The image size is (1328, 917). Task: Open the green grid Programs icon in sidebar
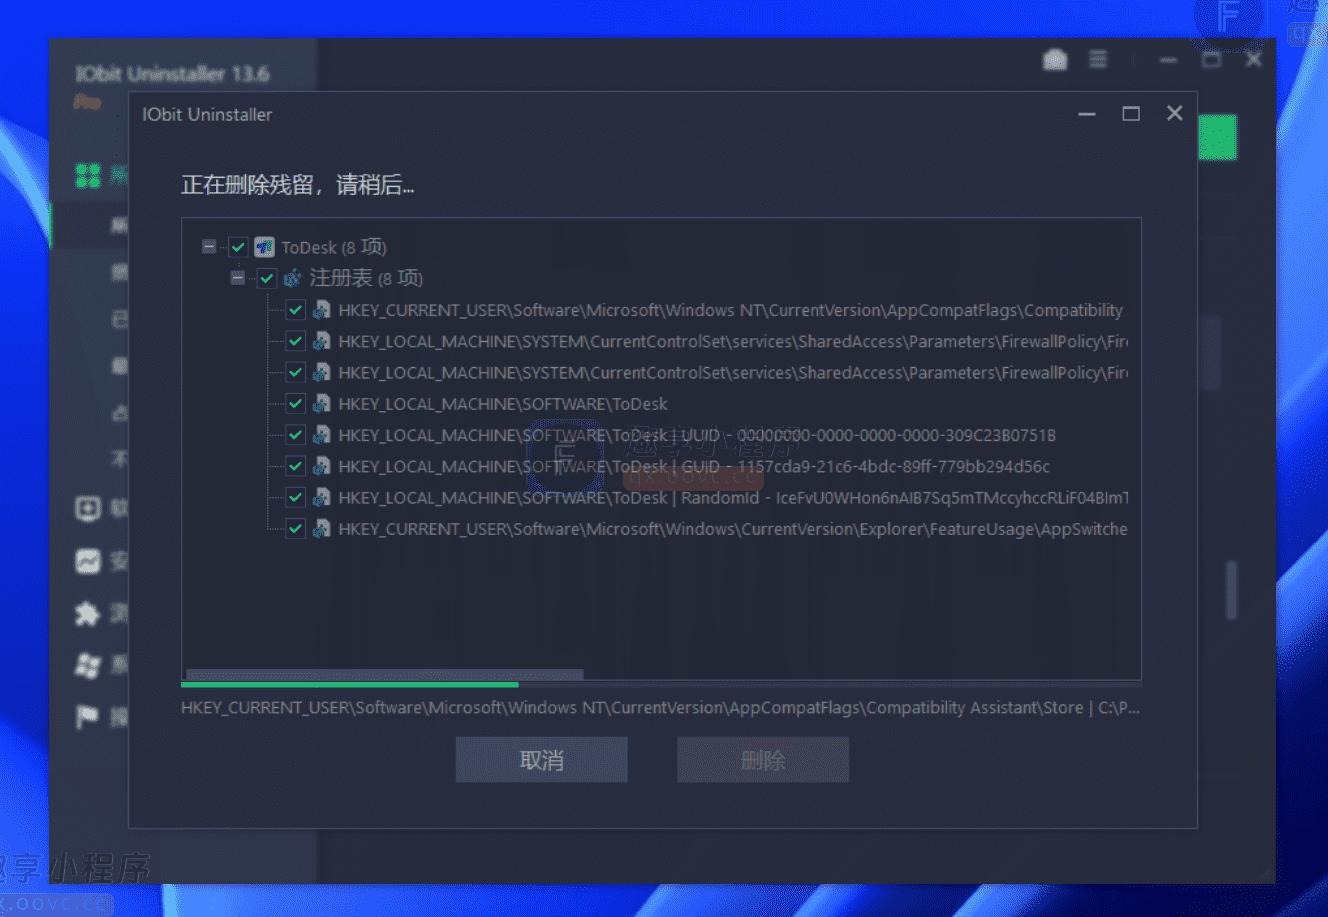[x=88, y=176]
